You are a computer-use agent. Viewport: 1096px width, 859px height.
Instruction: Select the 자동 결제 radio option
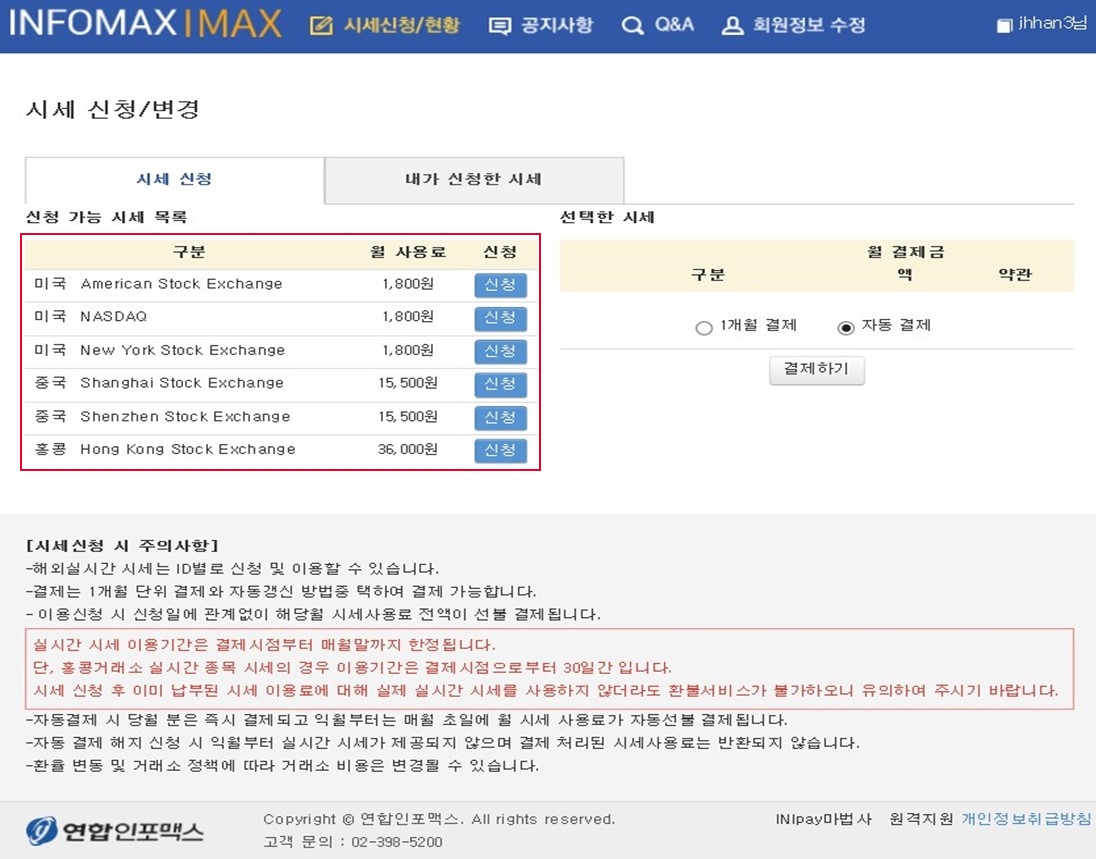point(846,327)
